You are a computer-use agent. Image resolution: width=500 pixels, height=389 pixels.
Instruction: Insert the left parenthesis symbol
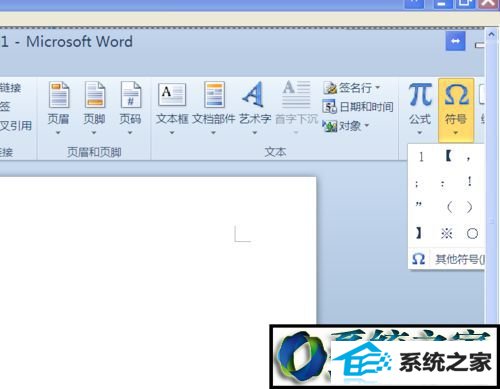pyautogui.click(x=449, y=207)
